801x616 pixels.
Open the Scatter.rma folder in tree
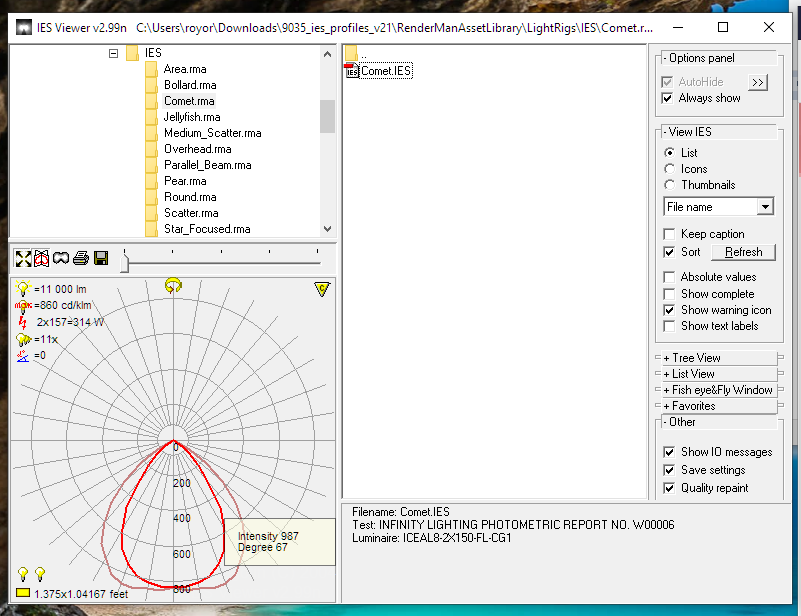(x=191, y=213)
